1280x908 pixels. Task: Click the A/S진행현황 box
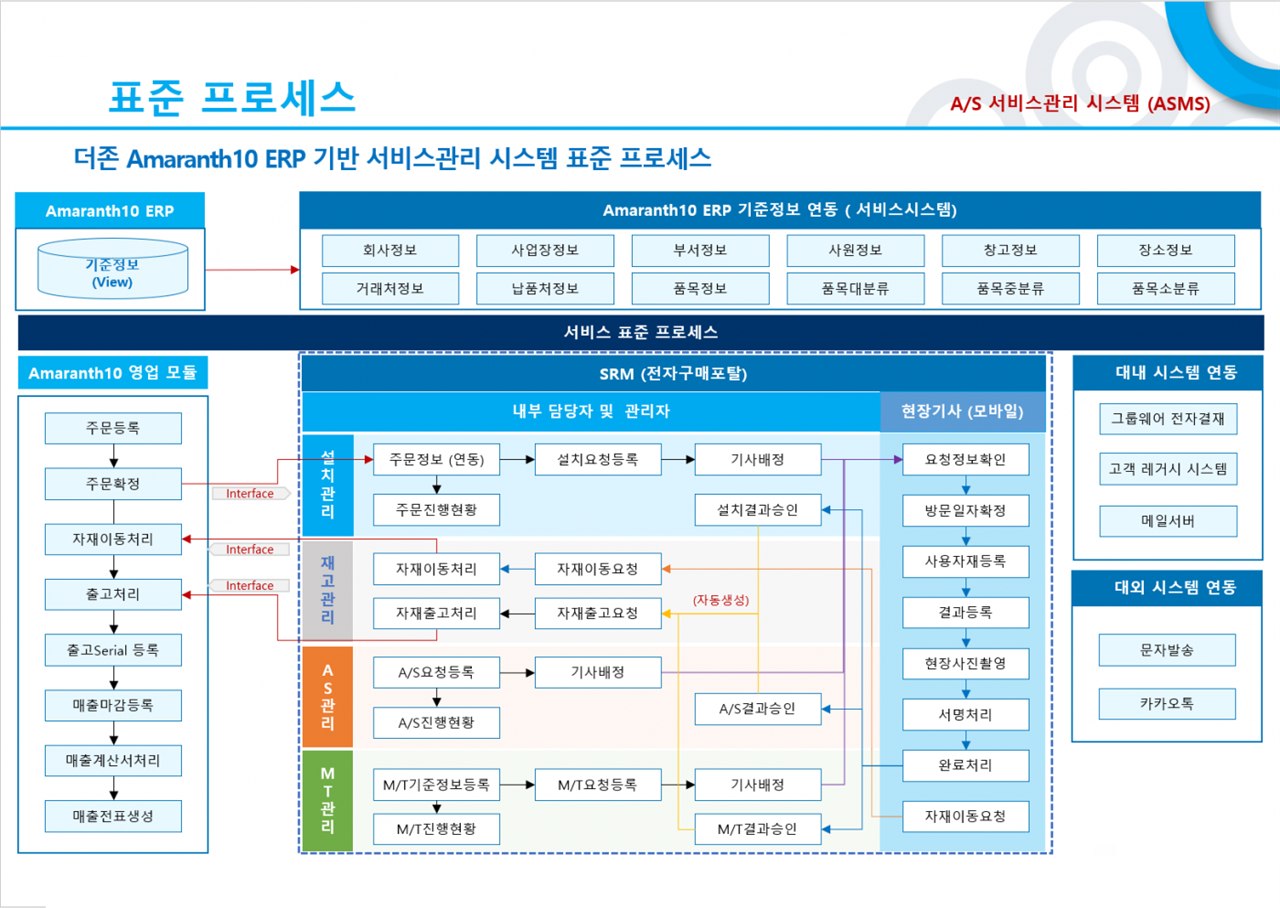tap(436, 722)
